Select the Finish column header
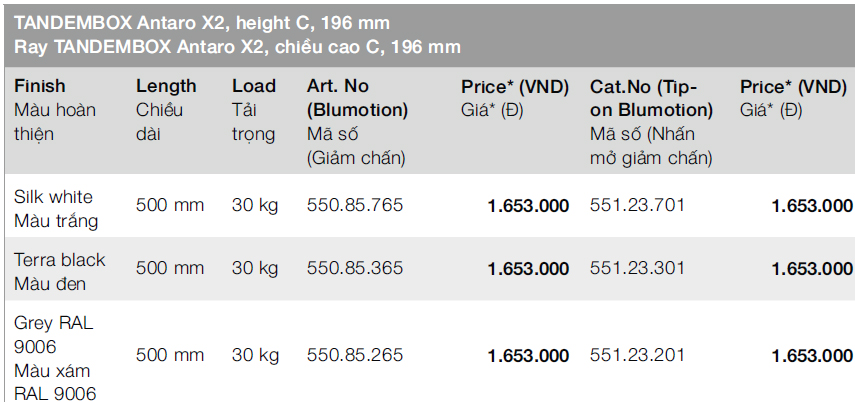855x402 pixels. pos(40,86)
